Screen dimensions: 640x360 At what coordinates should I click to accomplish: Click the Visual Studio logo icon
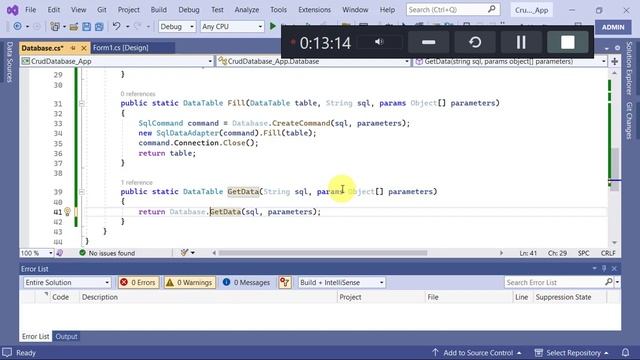12,9
